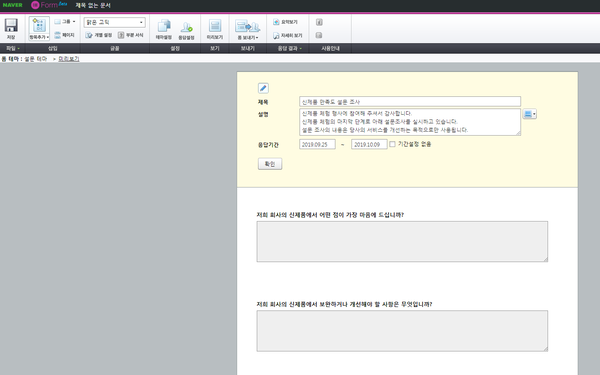Click the 확인 confirm button
This screenshot has height=375, width=600.
tap(270, 164)
